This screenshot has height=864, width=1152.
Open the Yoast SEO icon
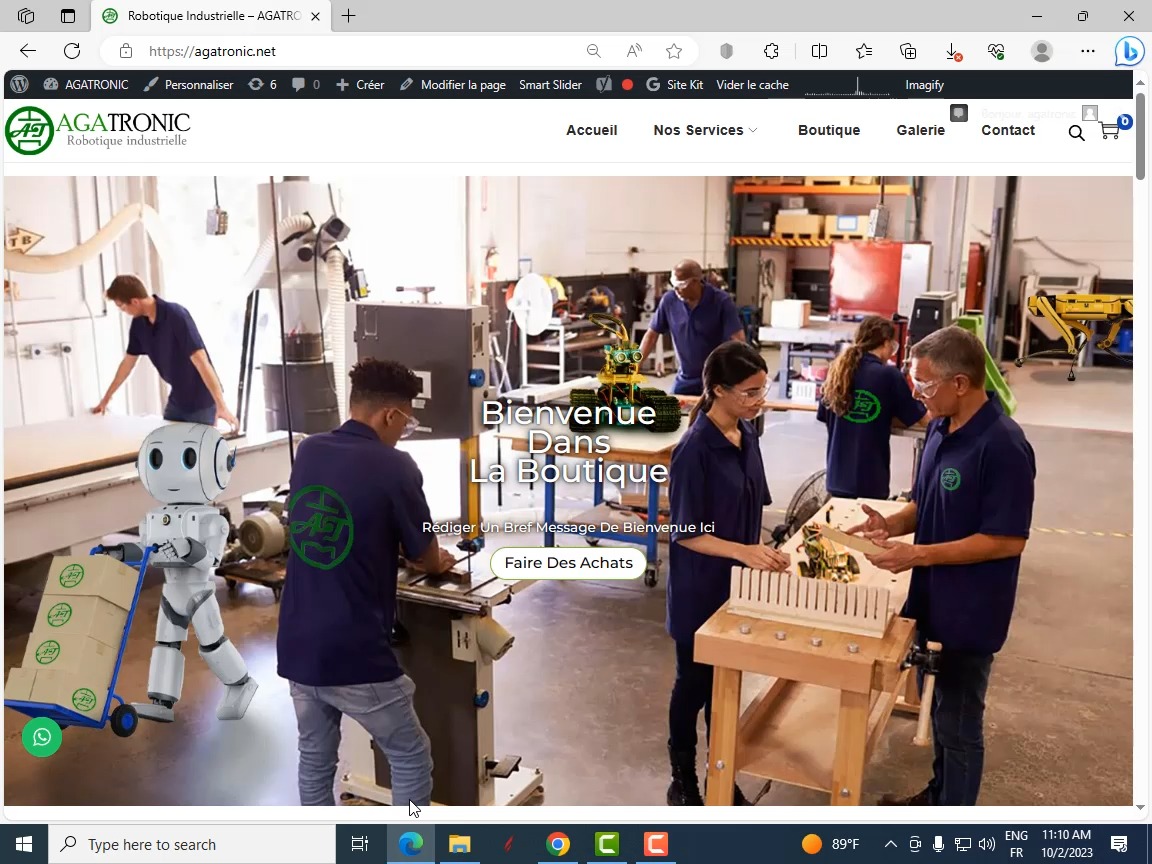point(604,84)
